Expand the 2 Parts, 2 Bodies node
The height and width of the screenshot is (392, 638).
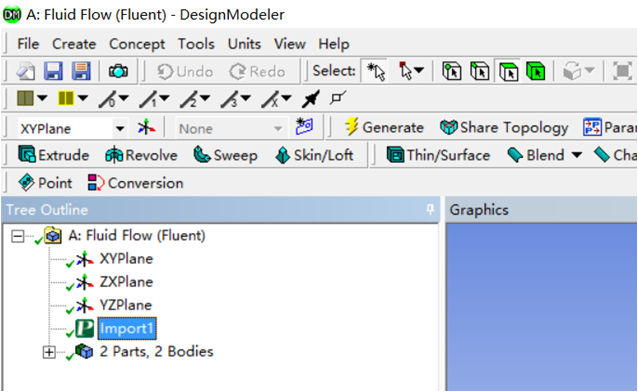(49, 352)
